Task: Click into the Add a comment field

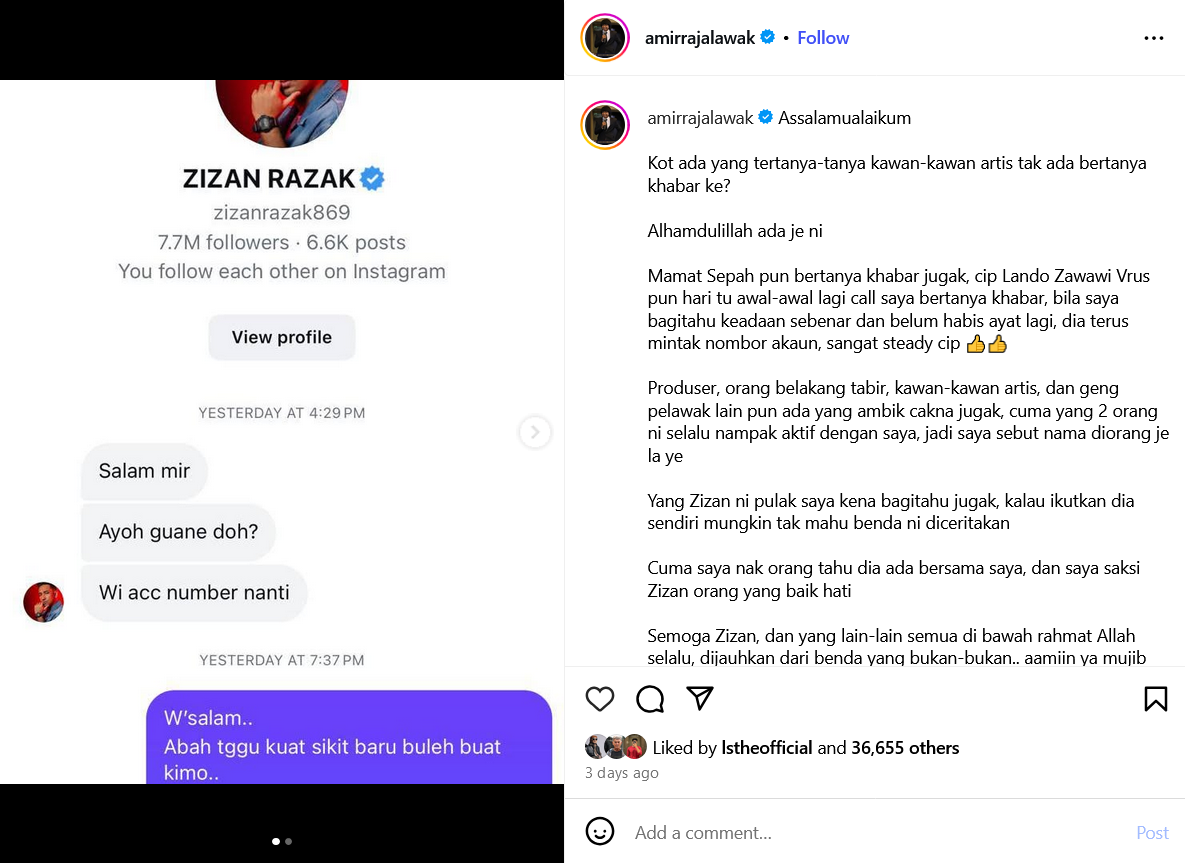Action: (x=877, y=832)
